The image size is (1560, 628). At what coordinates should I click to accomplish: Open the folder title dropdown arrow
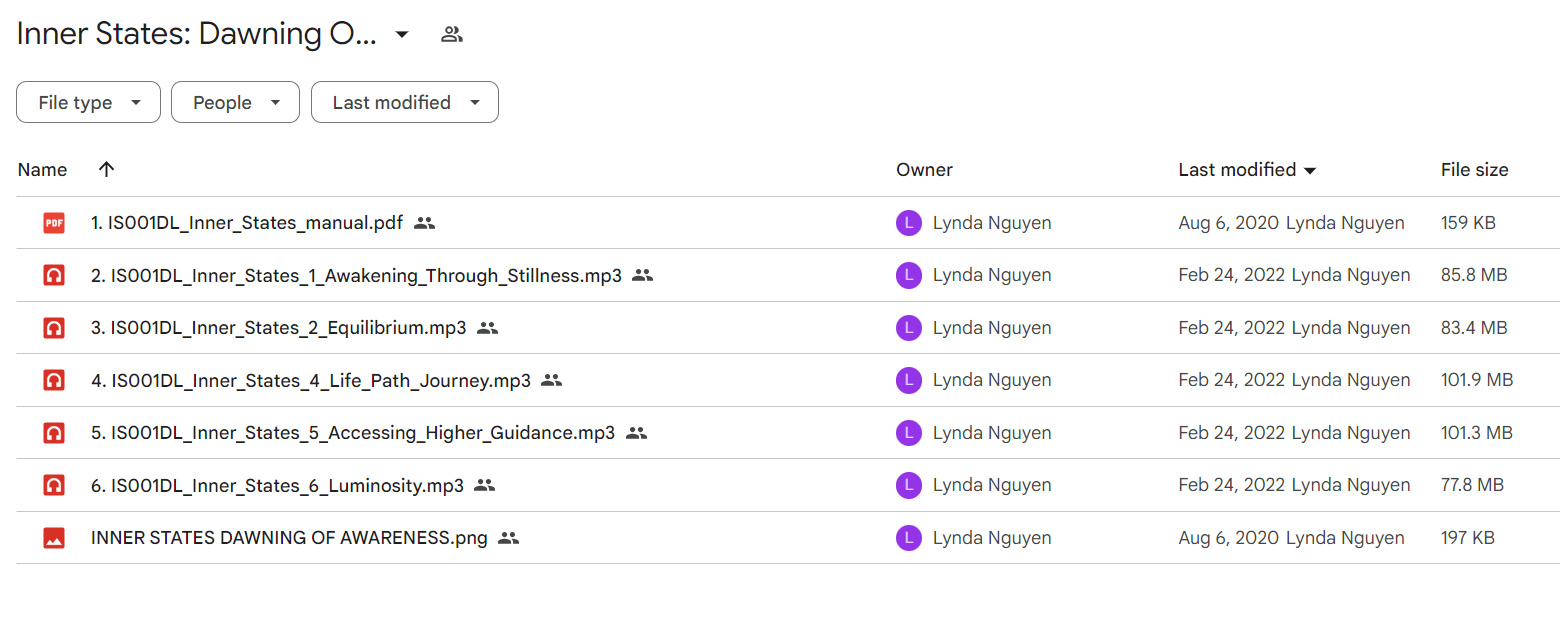tap(402, 34)
